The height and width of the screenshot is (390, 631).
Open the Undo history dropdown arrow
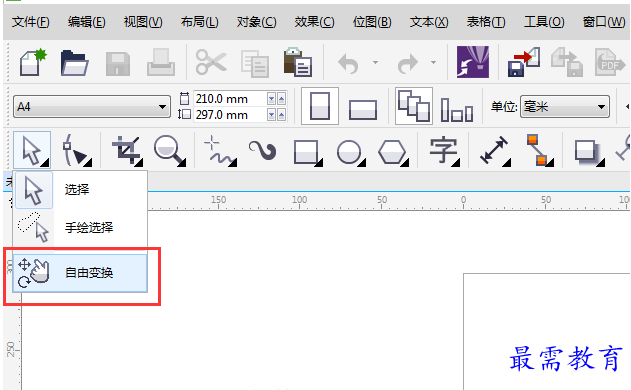point(375,62)
